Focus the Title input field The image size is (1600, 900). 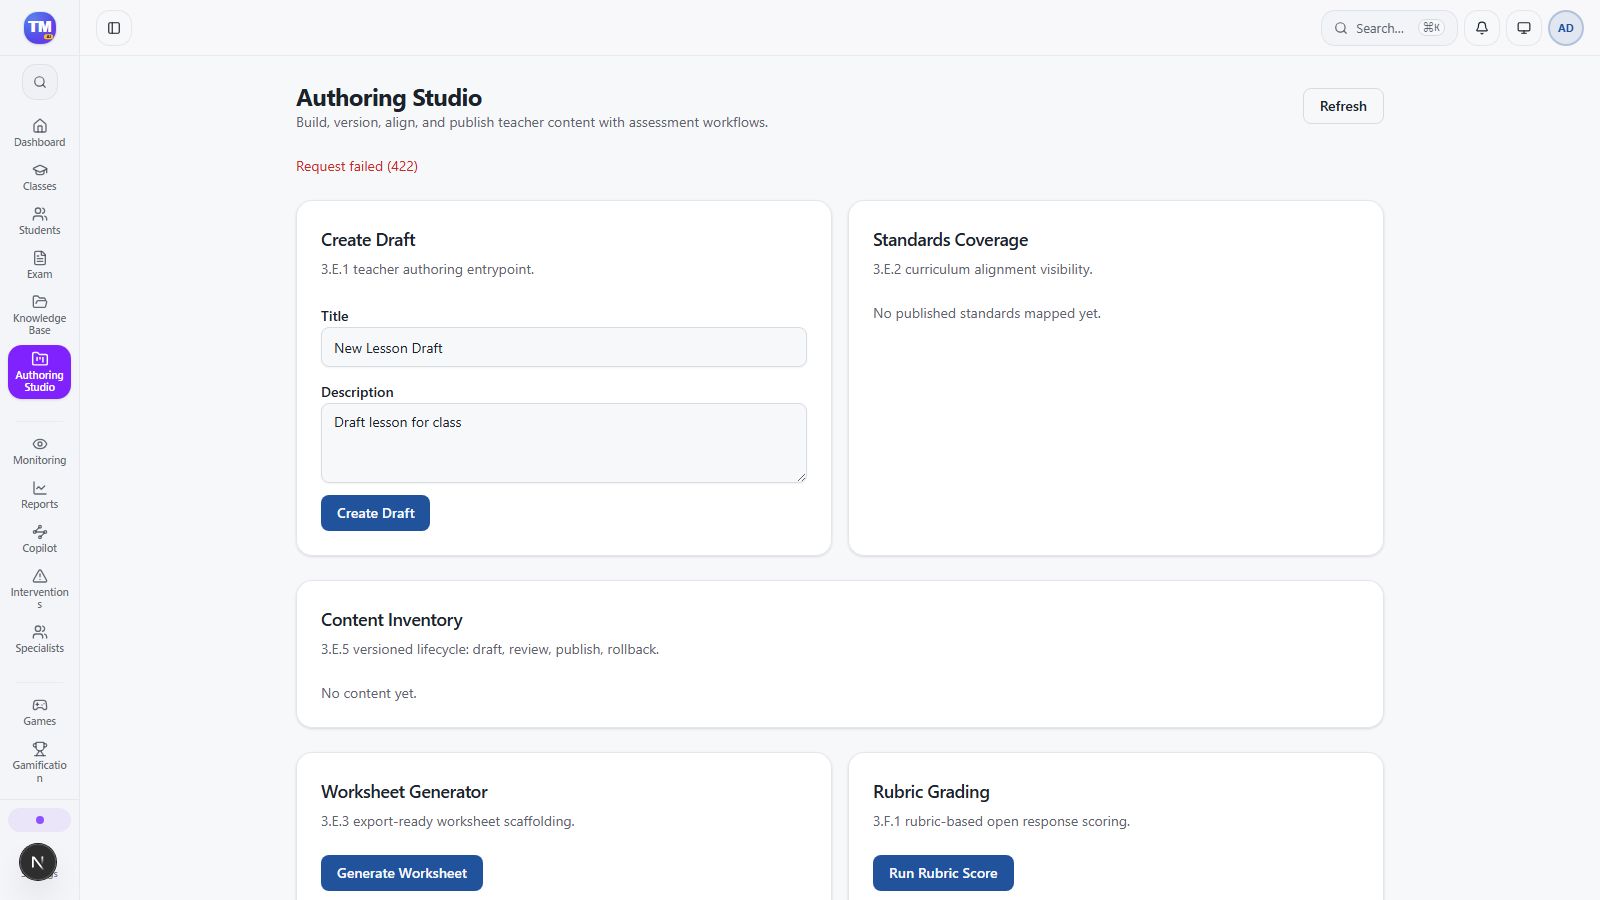coord(564,347)
